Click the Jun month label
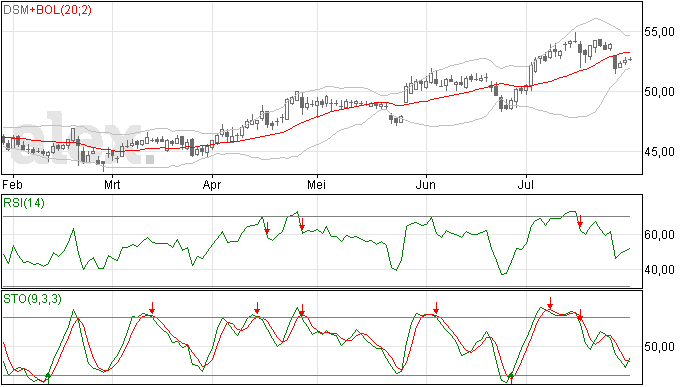 (426, 184)
